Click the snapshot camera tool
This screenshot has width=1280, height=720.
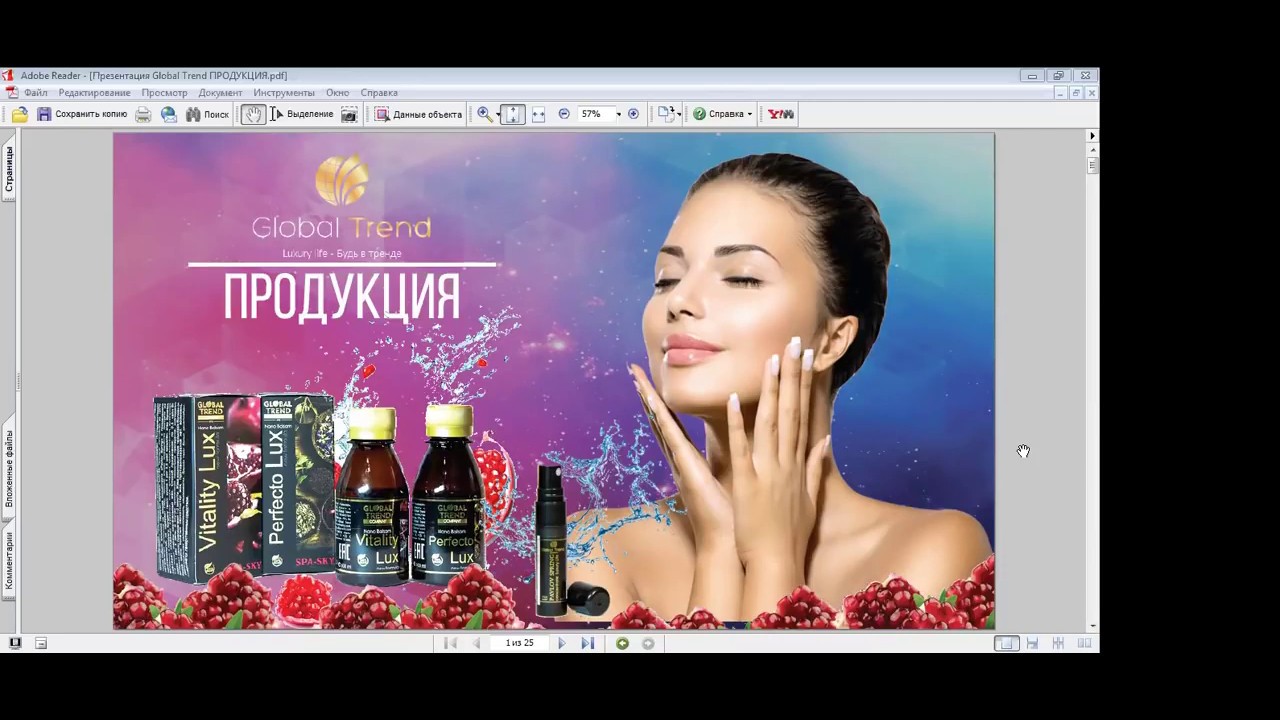(349, 114)
